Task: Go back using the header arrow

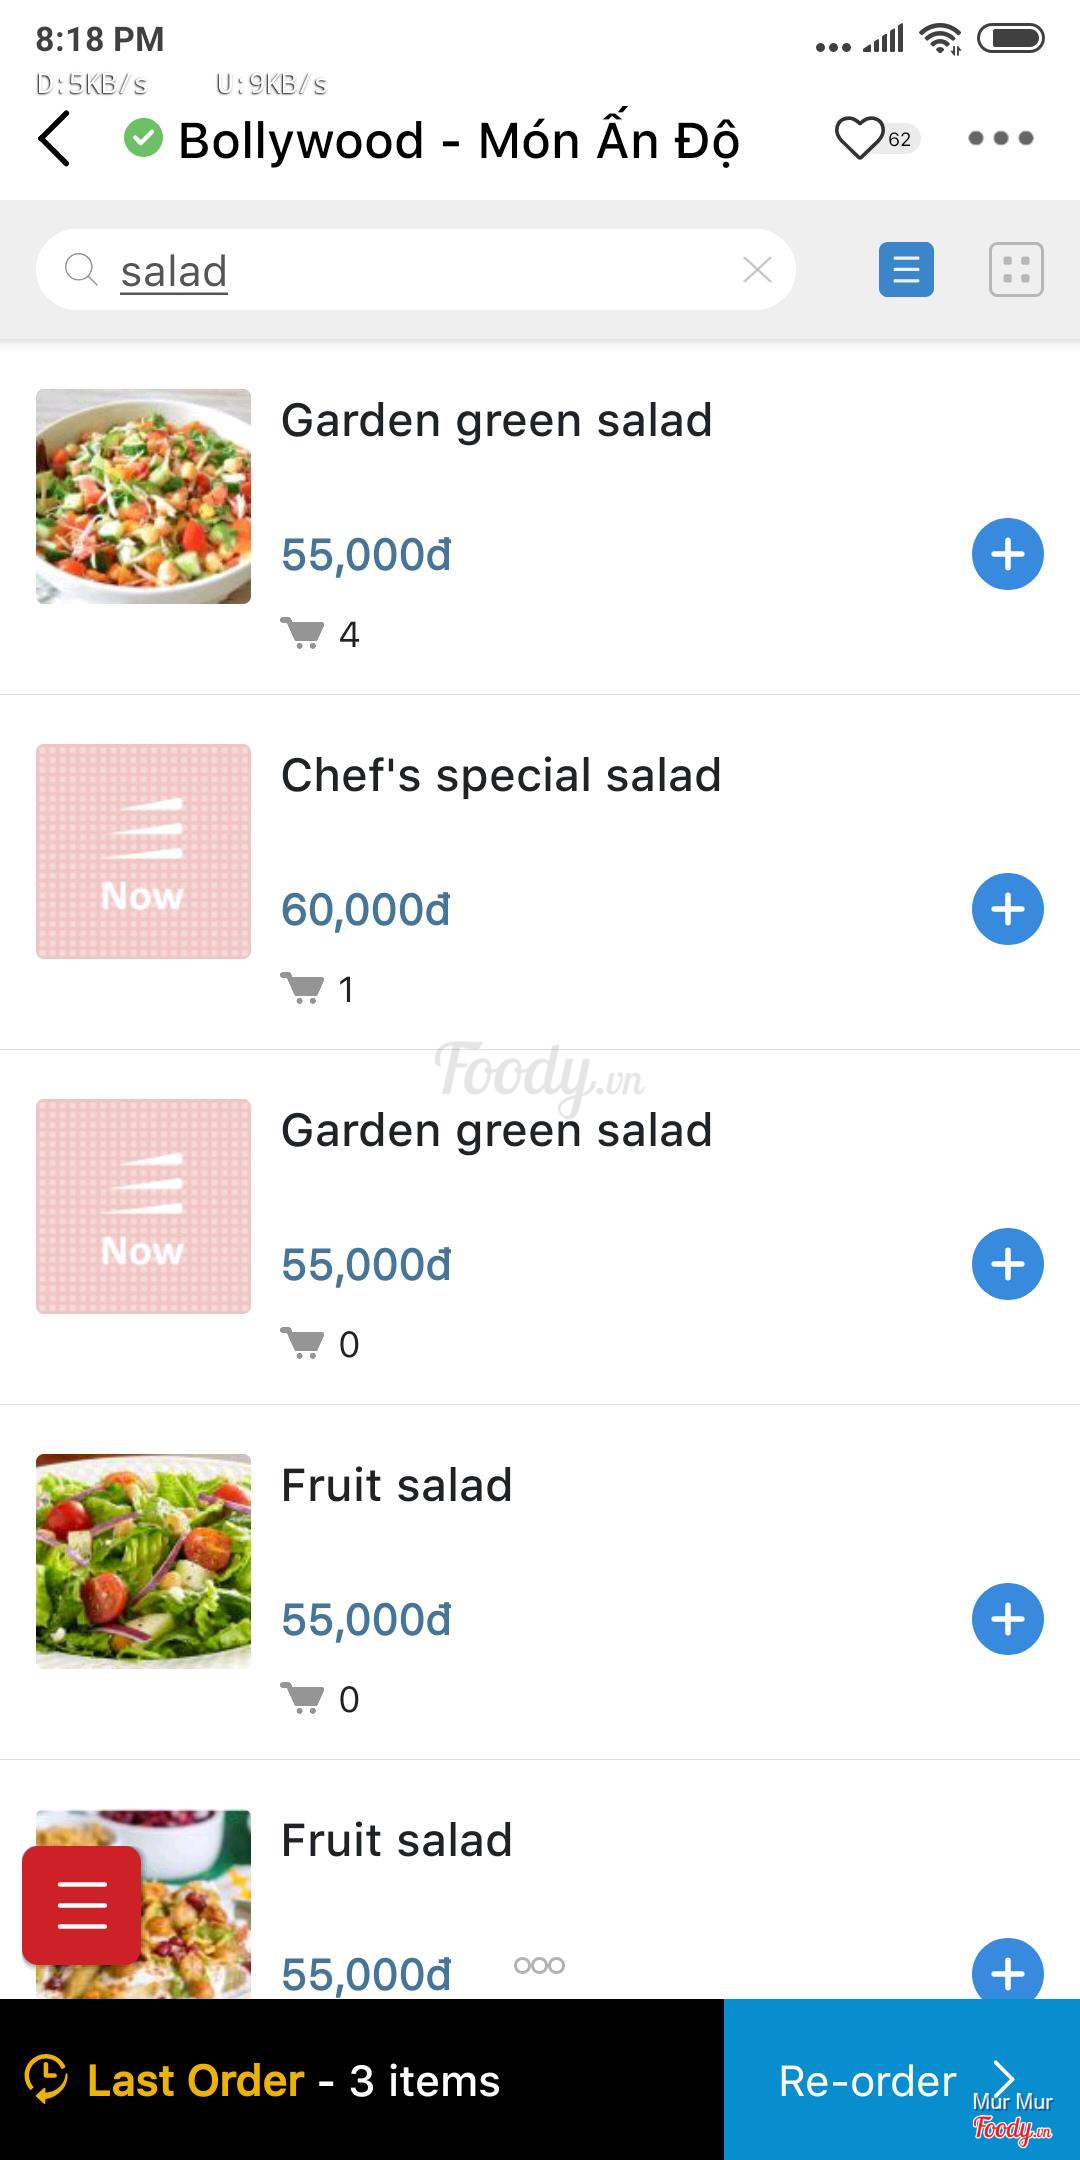Action: pyautogui.click(x=55, y=139)
